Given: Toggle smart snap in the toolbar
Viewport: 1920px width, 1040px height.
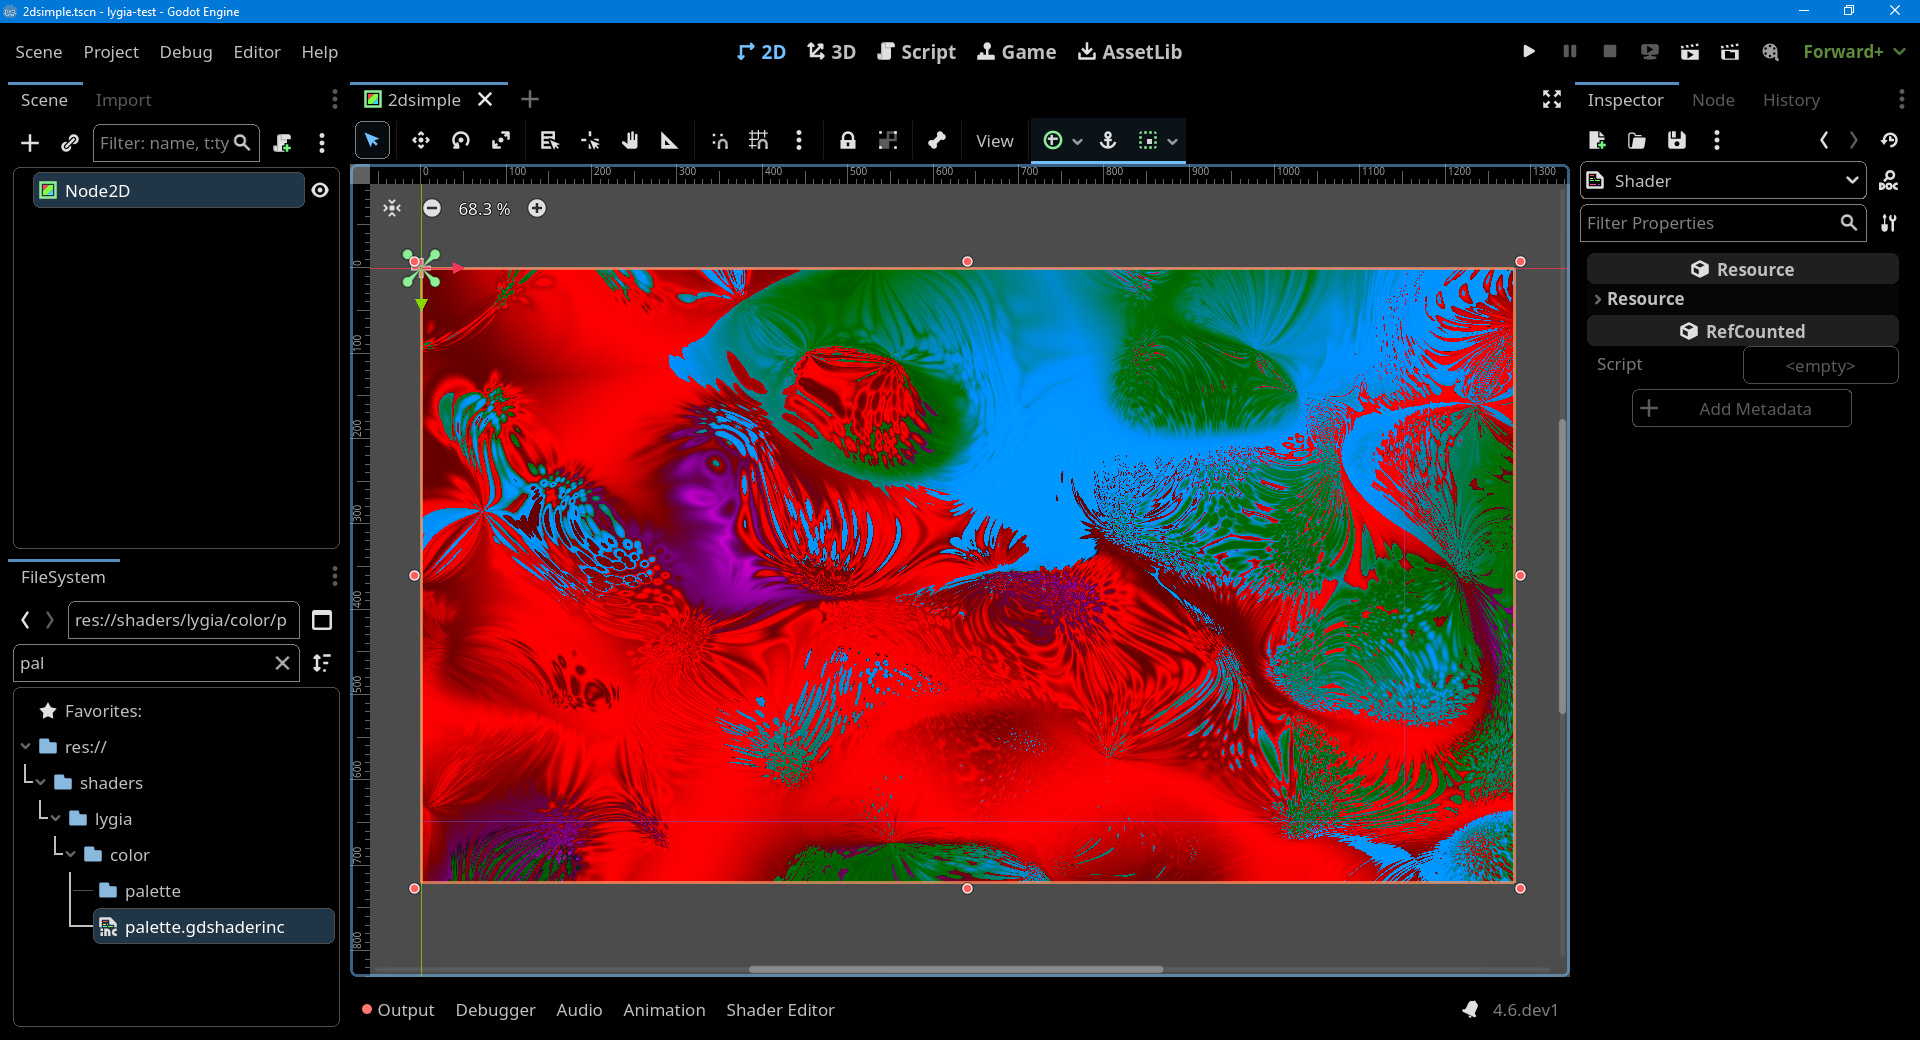Looking at the screenshot, I should [x=719, y=141].
